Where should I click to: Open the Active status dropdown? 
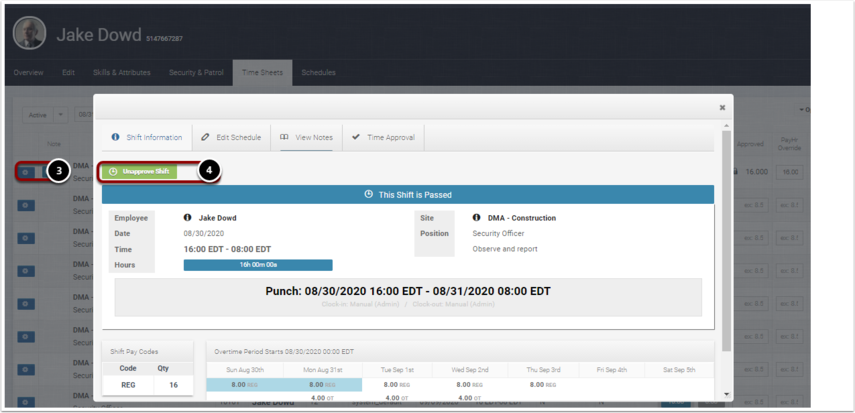46,115
